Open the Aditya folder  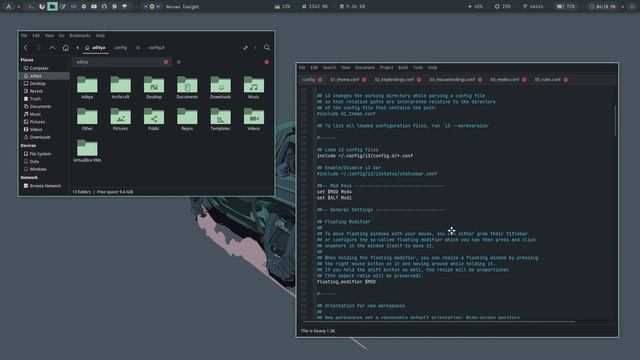(x=87, y=87)
